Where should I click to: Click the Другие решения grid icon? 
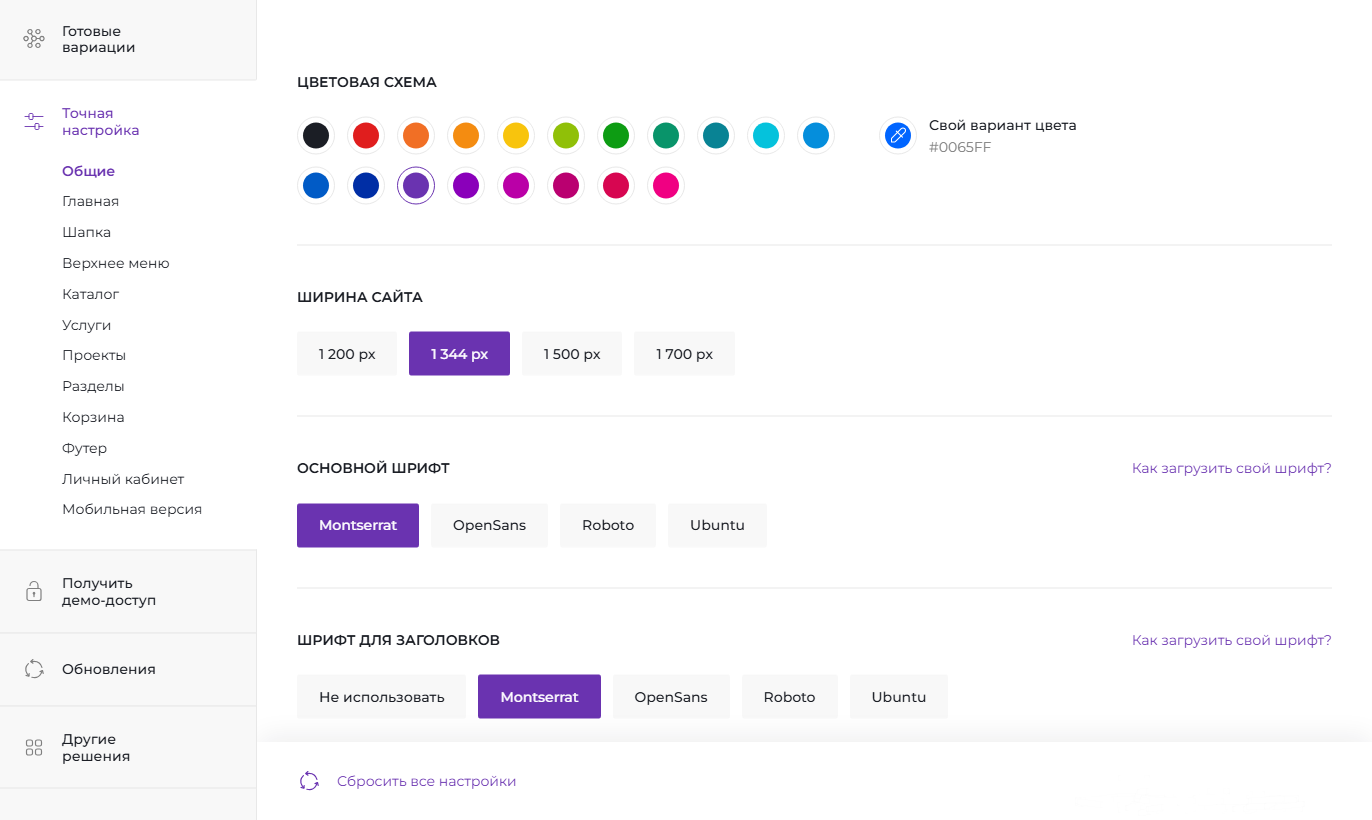point(34,748)
